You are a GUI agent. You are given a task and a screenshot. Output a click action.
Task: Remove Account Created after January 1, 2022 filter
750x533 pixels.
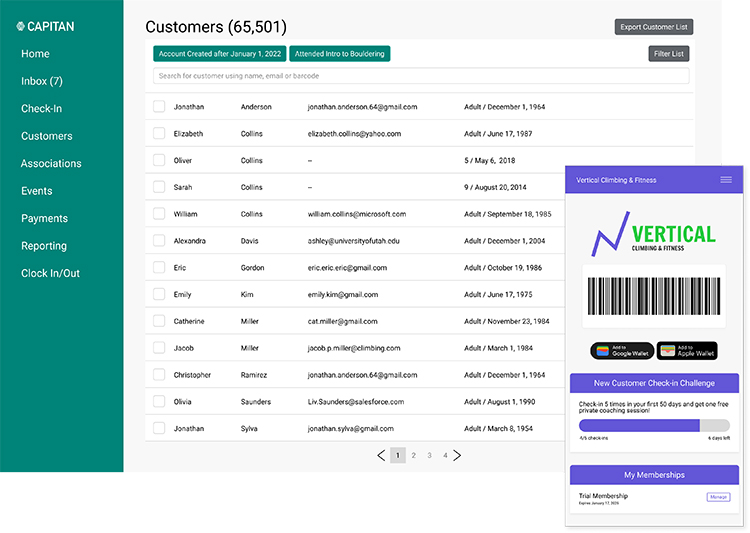[220, 54]
